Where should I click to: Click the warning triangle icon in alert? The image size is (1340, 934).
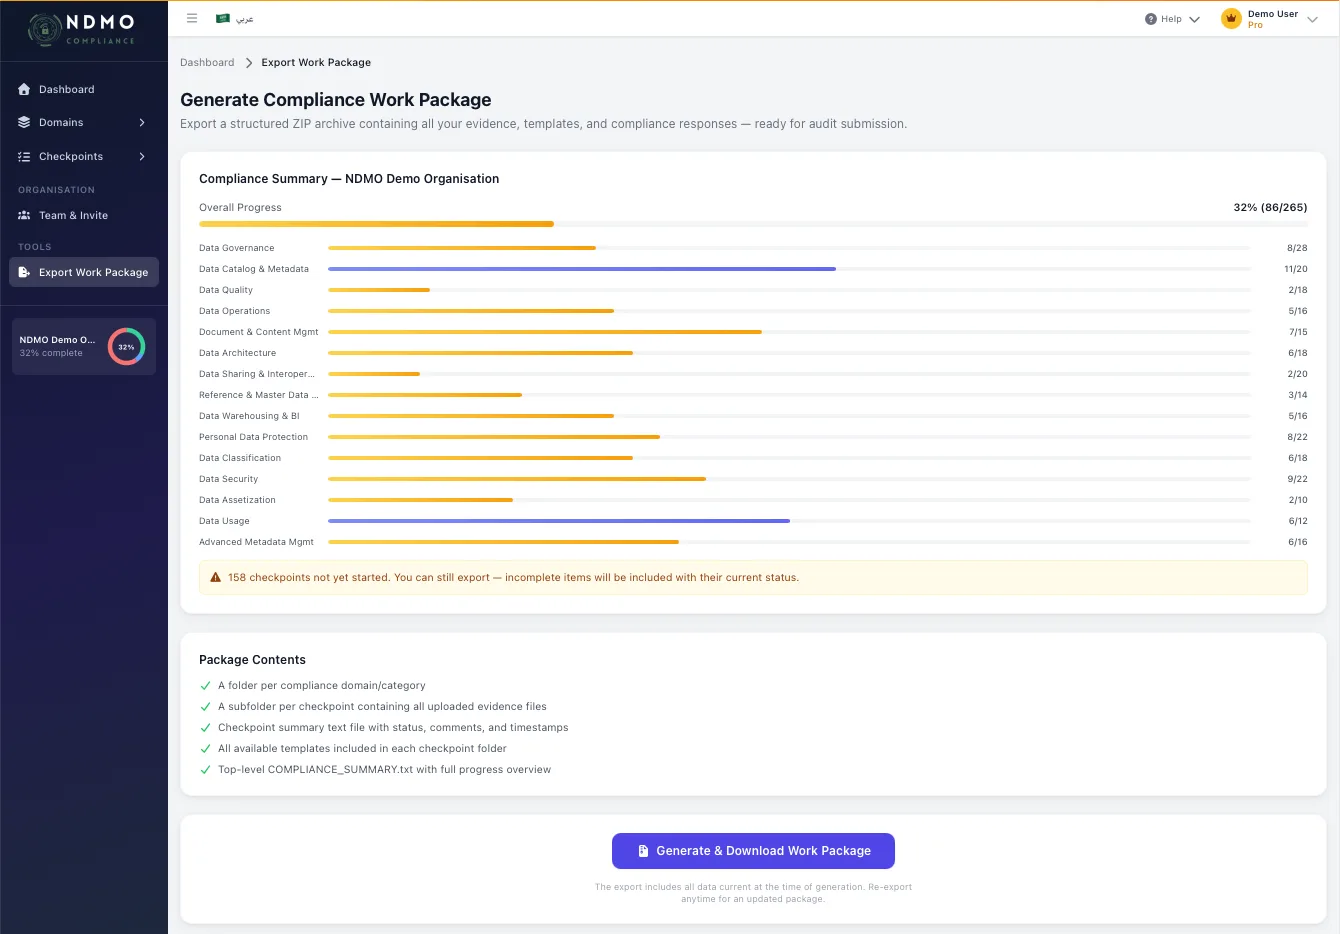click(215, 577)
